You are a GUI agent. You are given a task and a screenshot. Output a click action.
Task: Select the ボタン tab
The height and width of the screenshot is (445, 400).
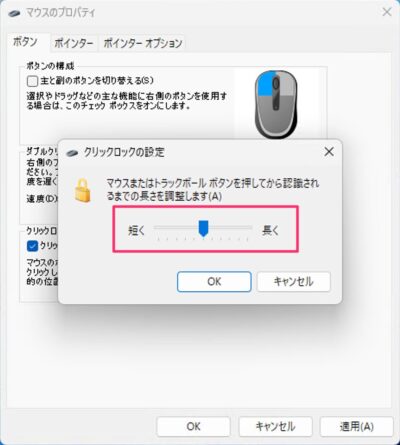click(x=25, y=42)
